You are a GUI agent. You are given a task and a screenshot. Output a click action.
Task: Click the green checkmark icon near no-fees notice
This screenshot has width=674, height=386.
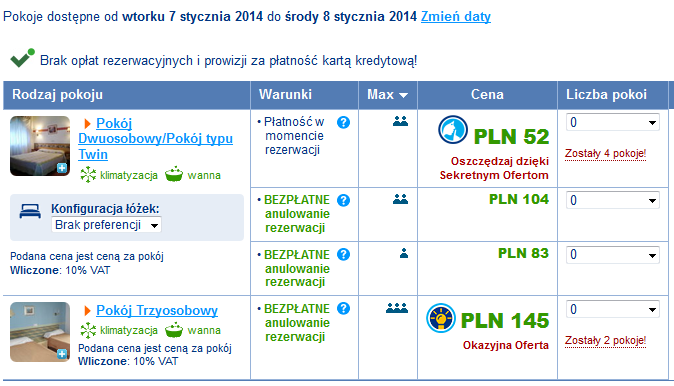22,58
